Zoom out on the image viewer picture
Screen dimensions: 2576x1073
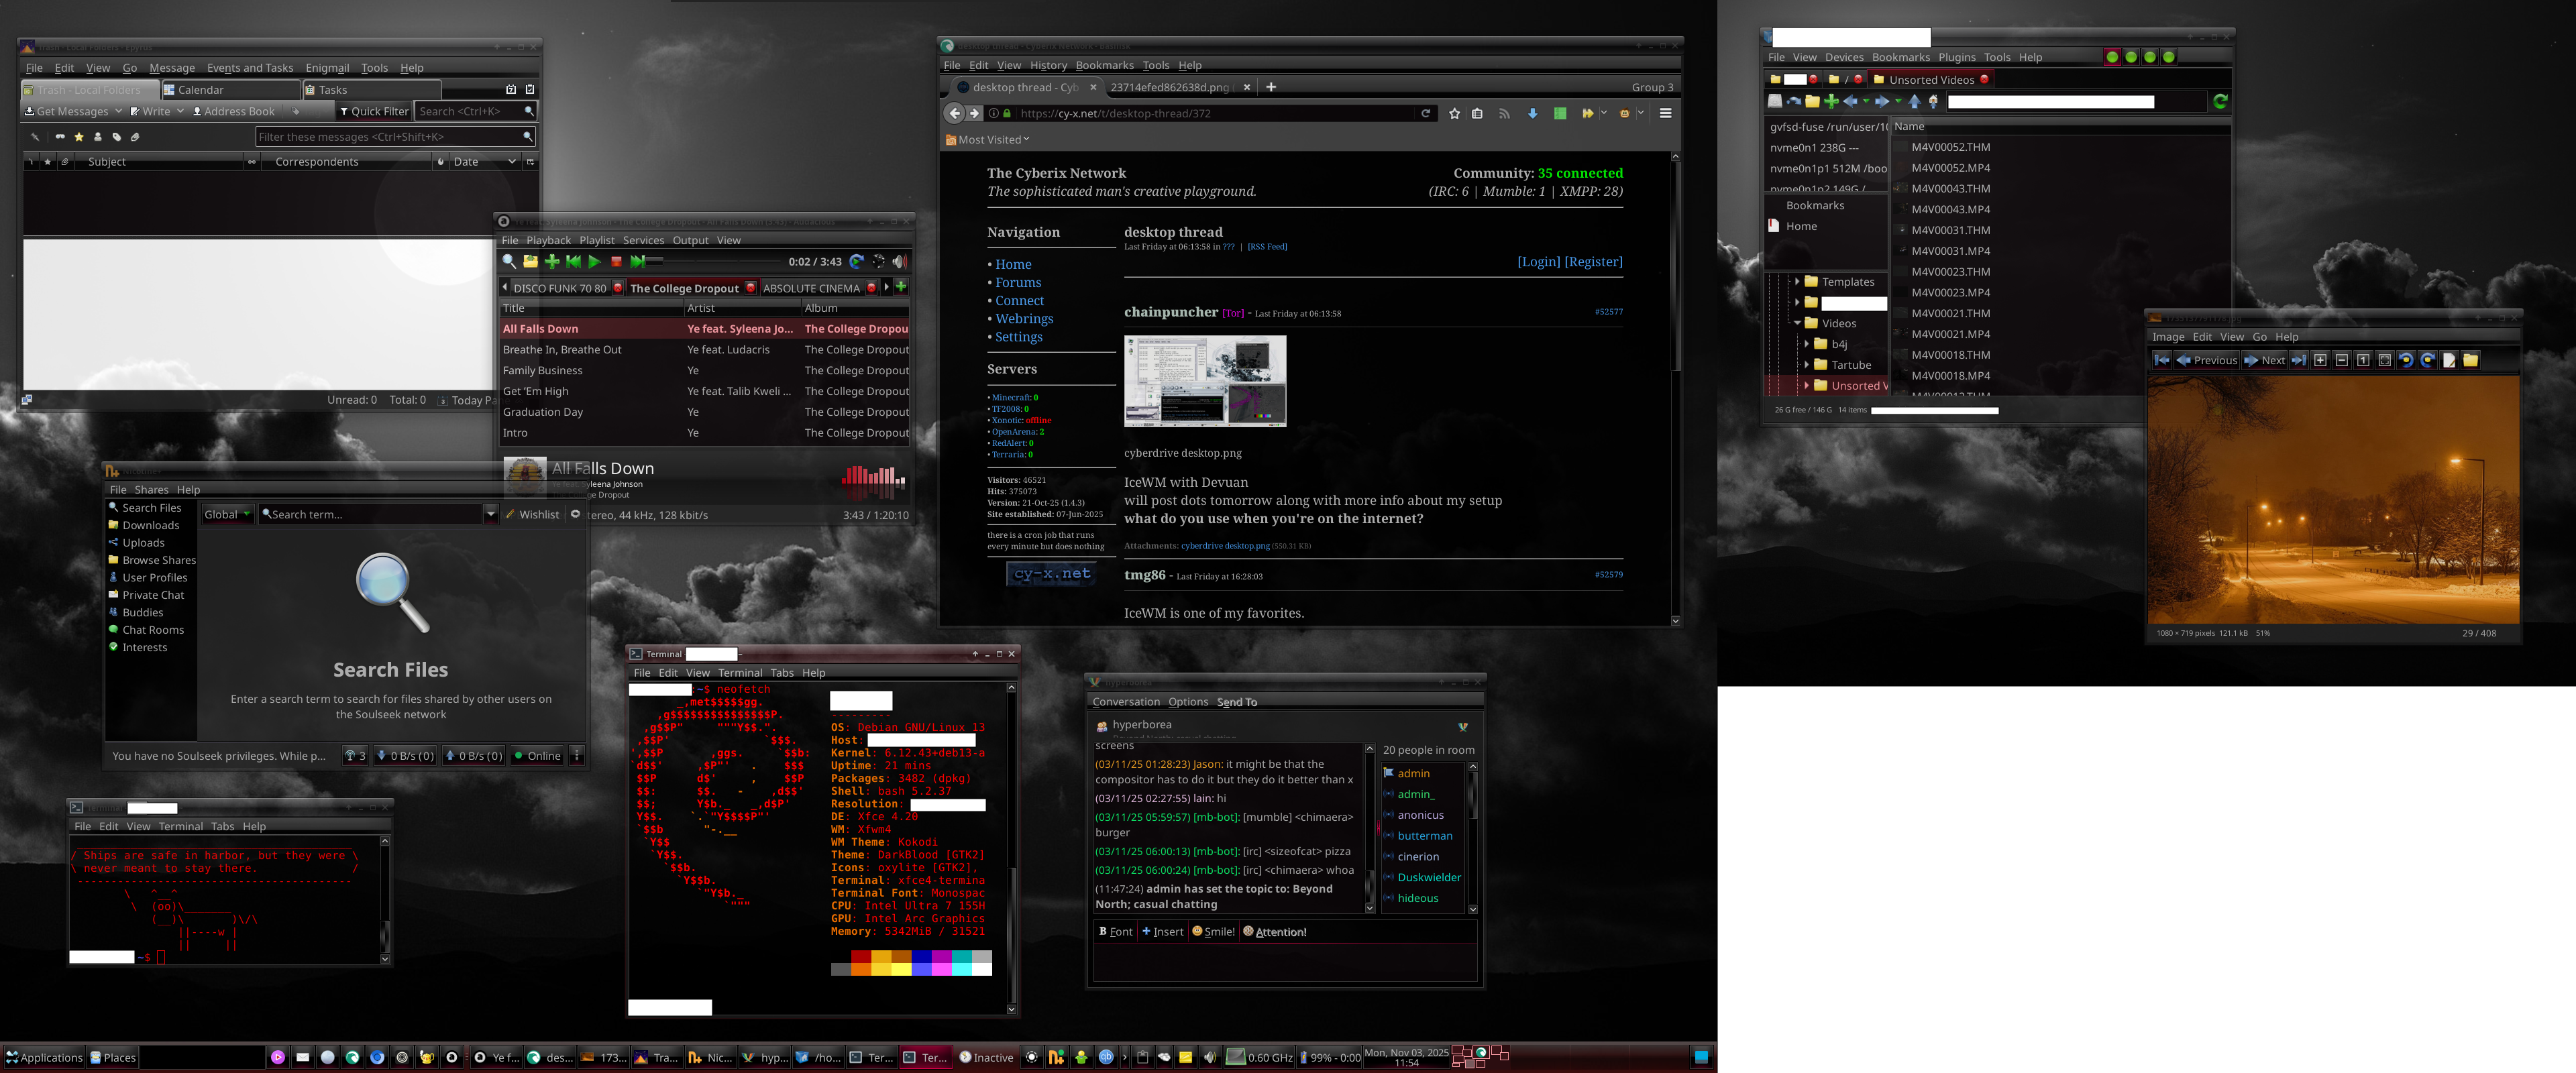[x=2342, y=360]
